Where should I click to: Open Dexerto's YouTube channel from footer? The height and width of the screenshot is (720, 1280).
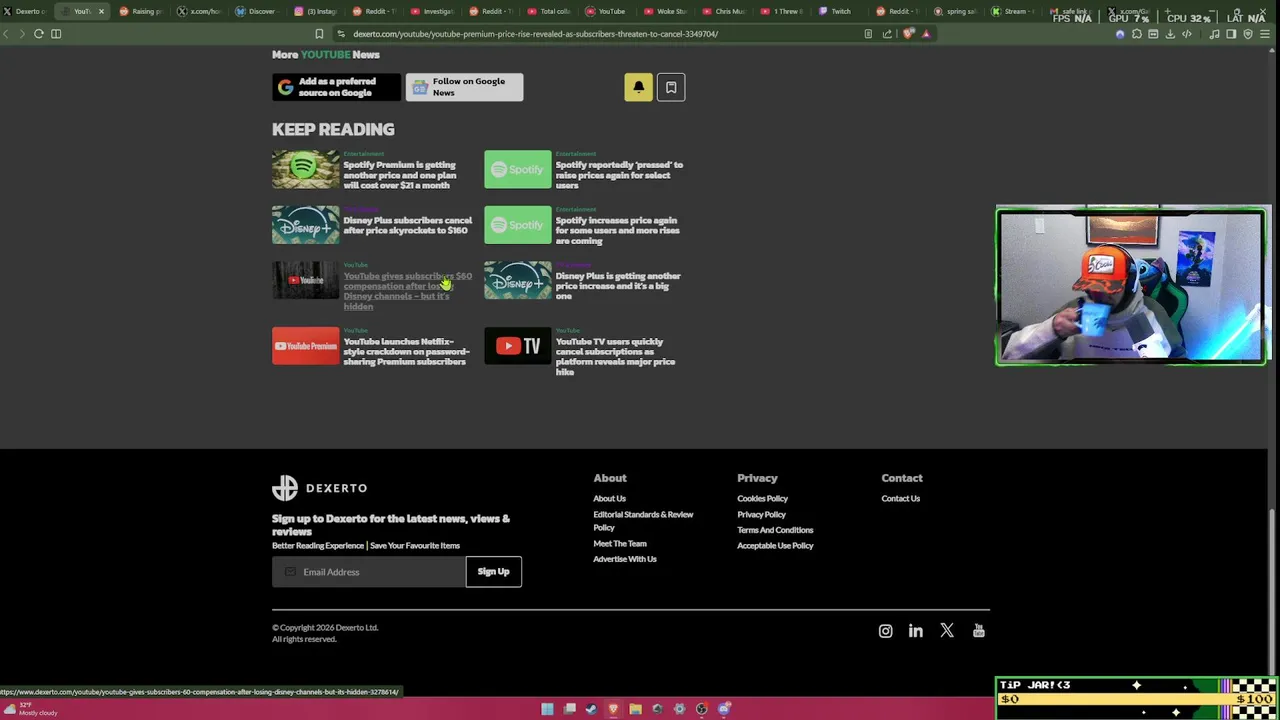[978, 631]
